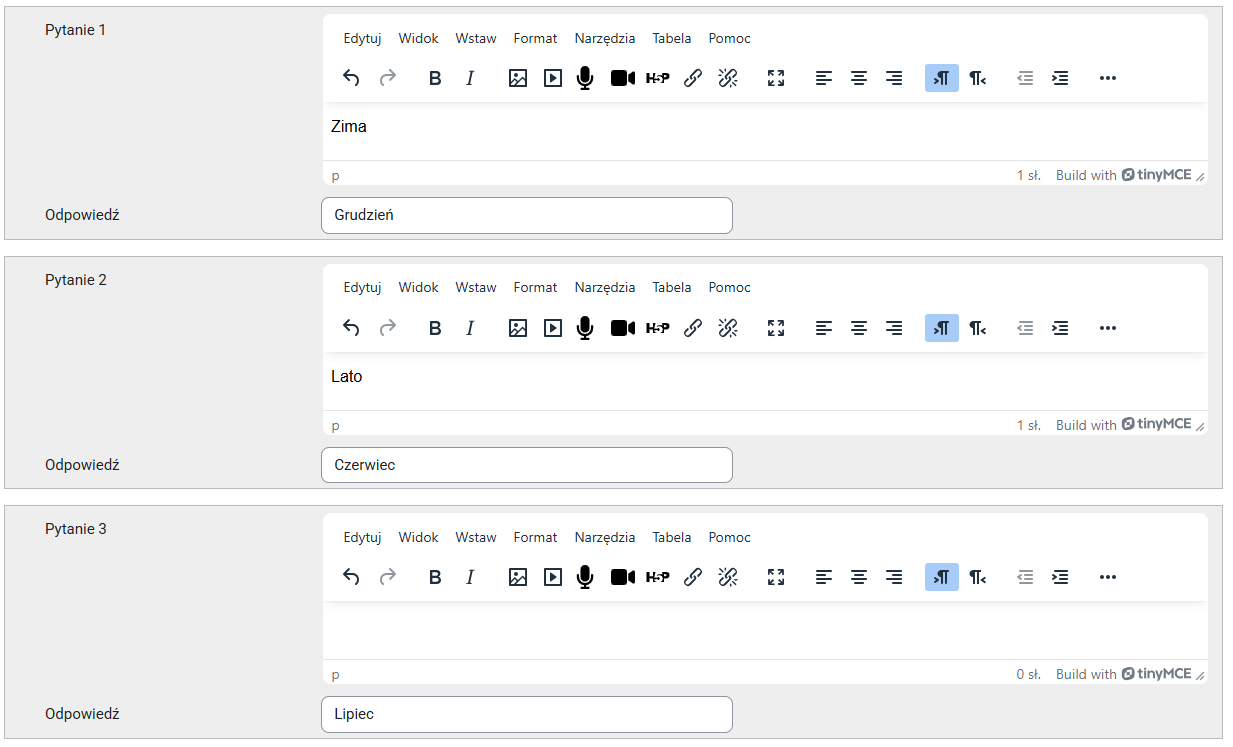1233x747 pixels.
Task: Open Format menu in Pytanie 2 editor
Action: click(x=535, y=287)
